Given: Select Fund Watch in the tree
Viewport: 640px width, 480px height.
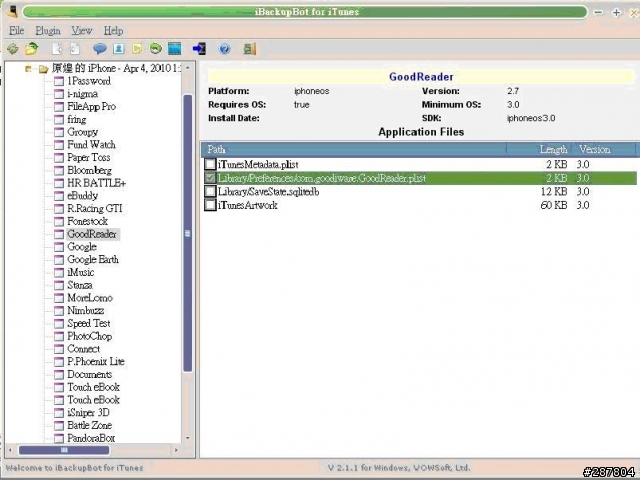Looking at the screenshot, I should (x=91, y=144).
